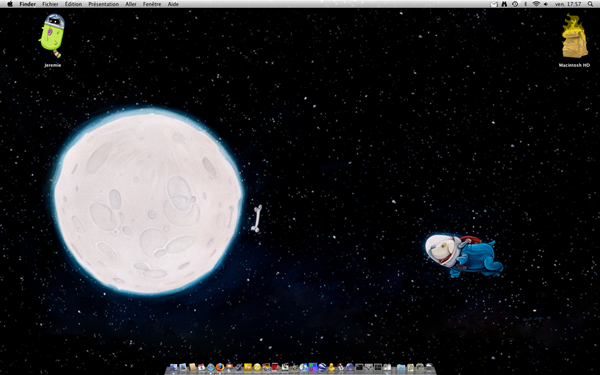This screenshot has height=375, width=600.
Task: Open the volume control in menu bar
Action: (546, 4)
